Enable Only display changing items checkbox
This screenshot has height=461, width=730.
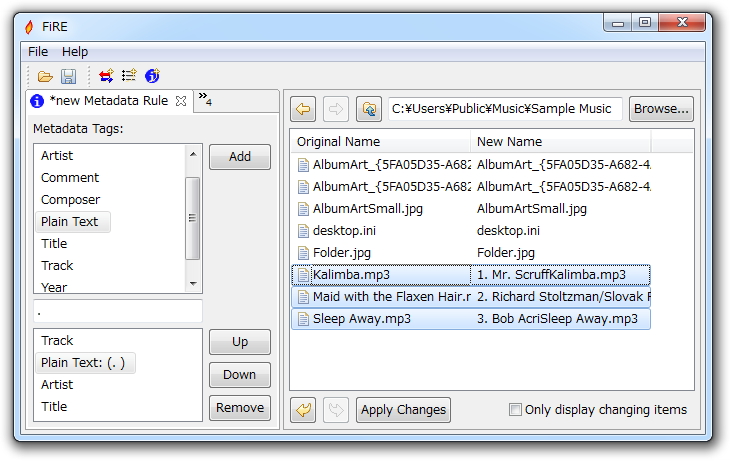click(x=515, y=410)
